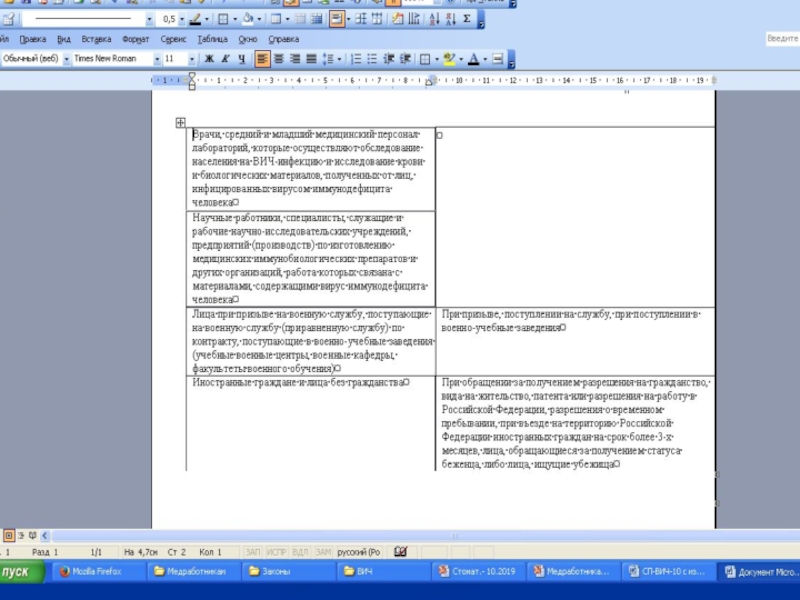The image size is (800, 600).
Task: Pick the border color pen
Action: [195, 19]
